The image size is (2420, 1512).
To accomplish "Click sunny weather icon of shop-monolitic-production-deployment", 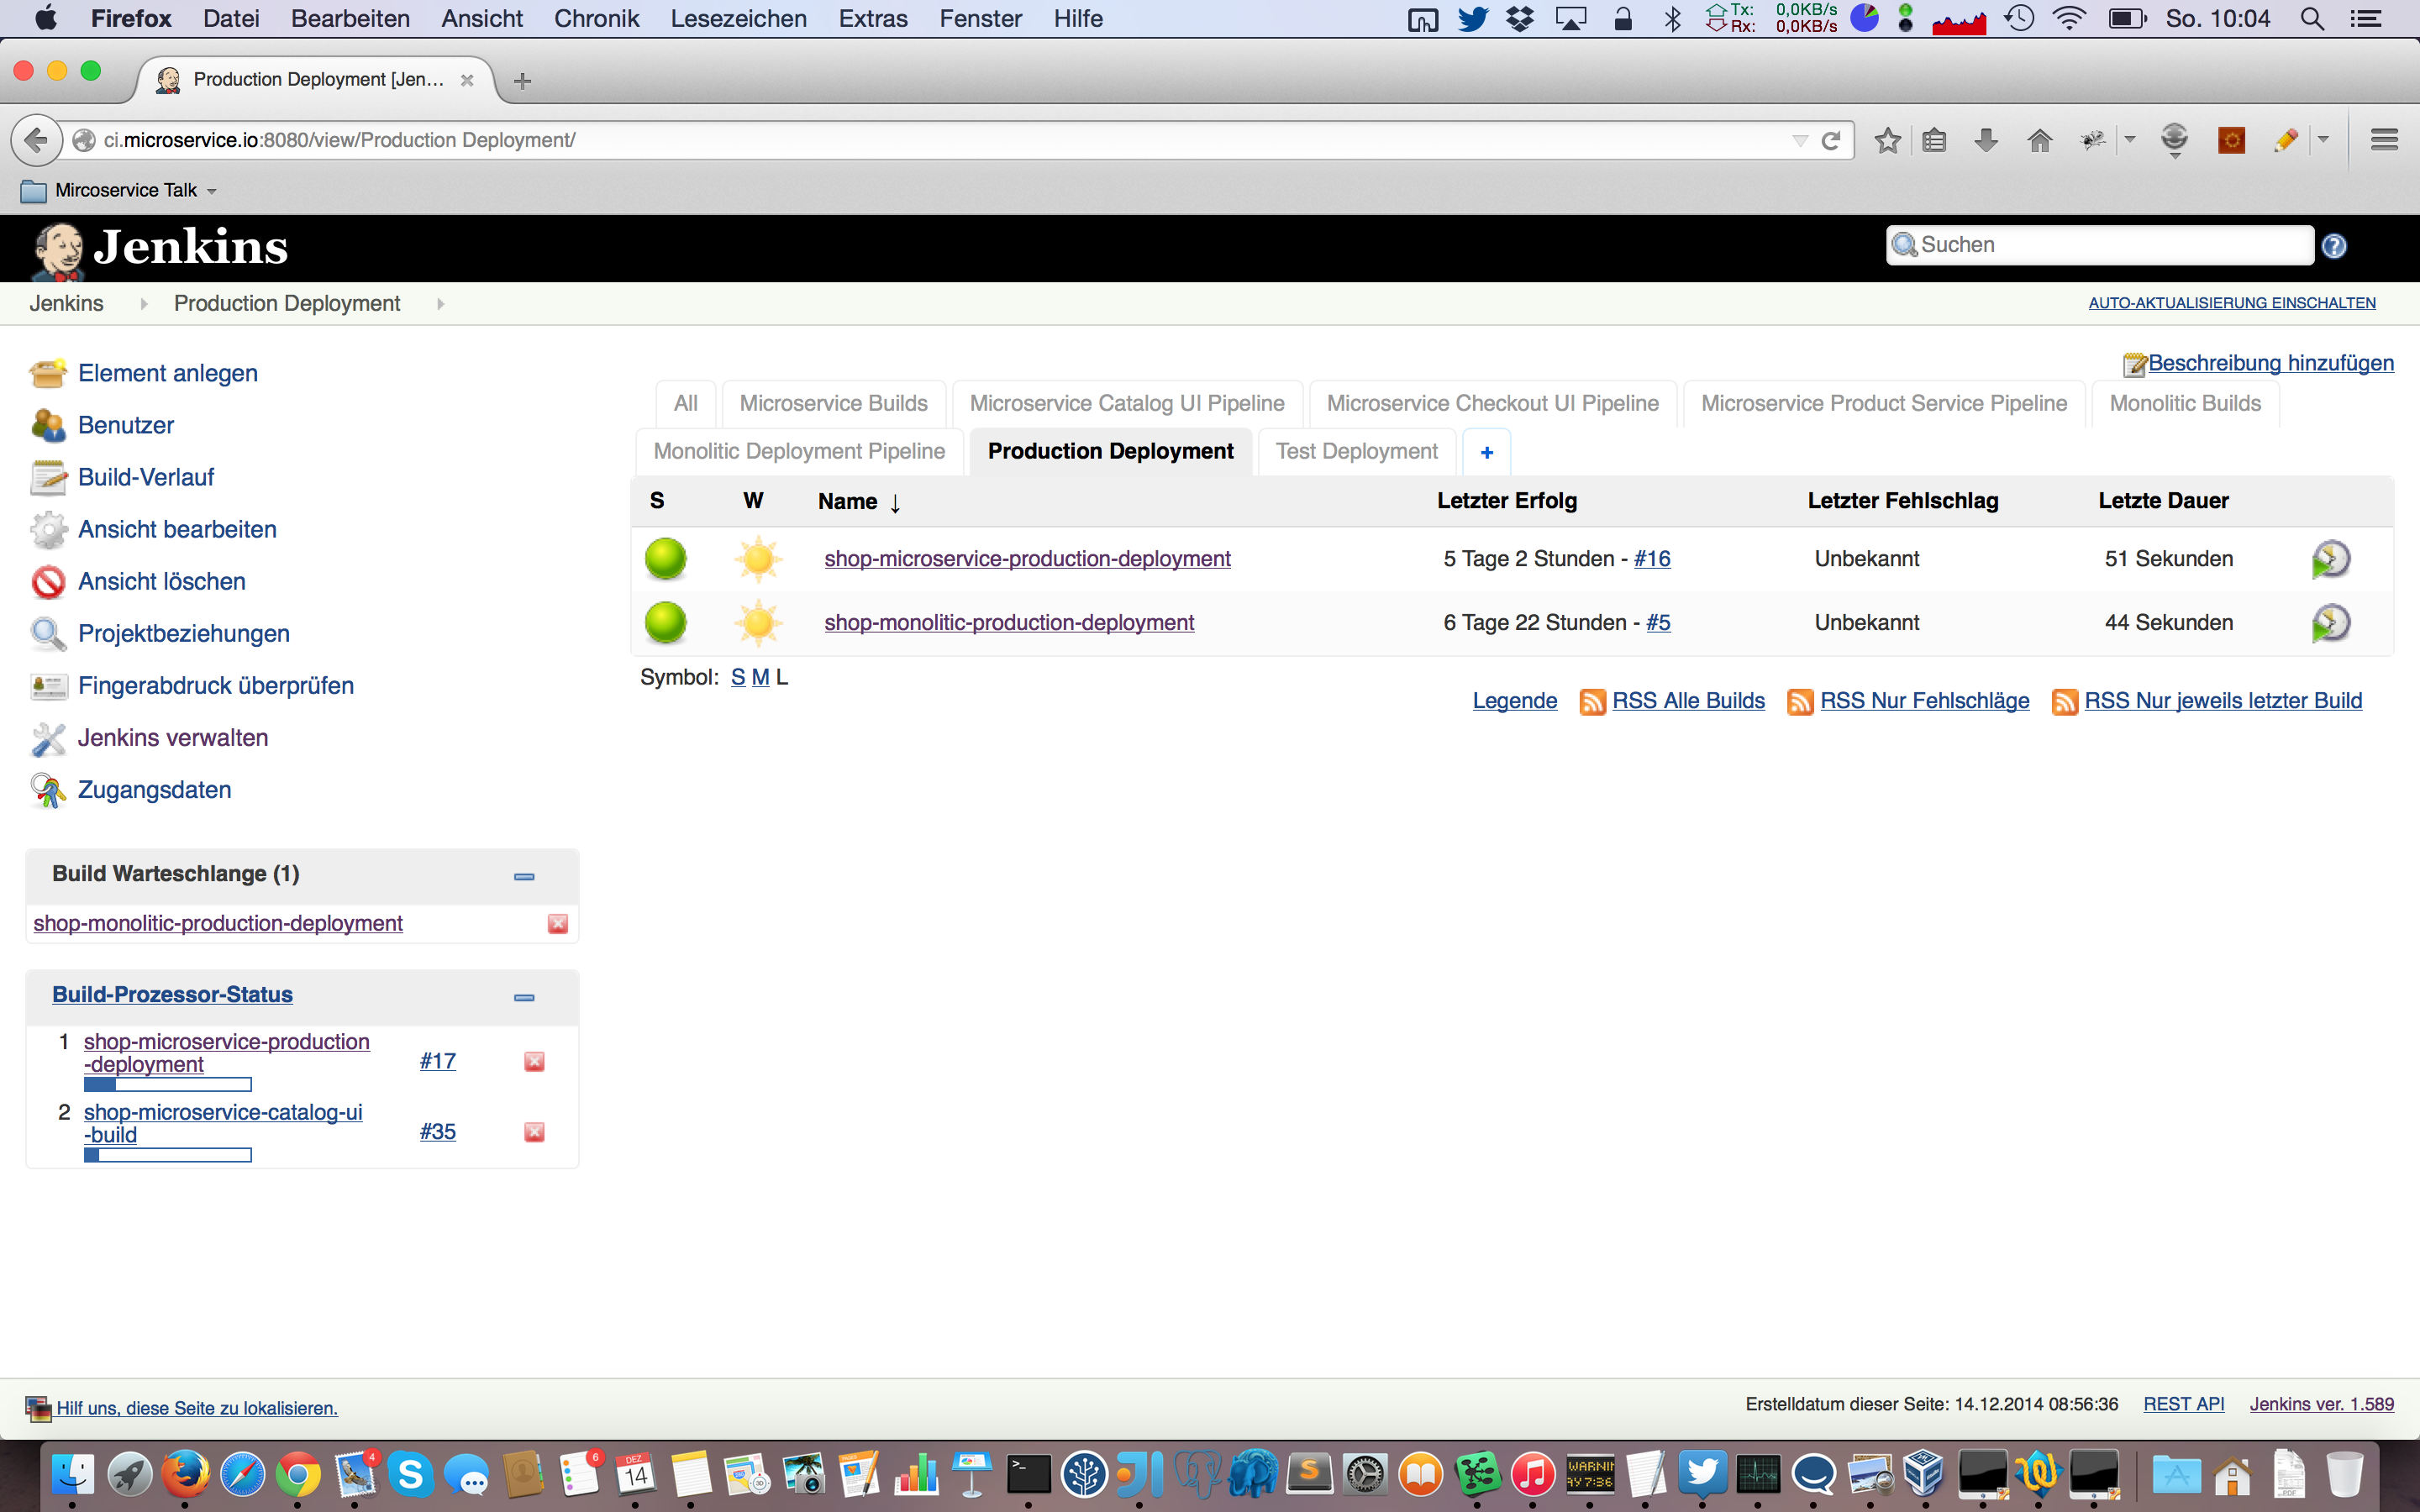I will point(758,623).
